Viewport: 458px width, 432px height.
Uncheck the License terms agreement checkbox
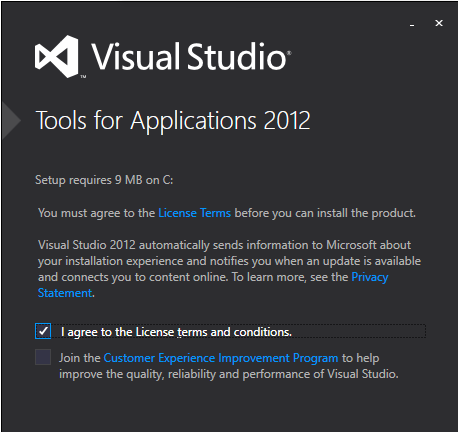point(43,331)
